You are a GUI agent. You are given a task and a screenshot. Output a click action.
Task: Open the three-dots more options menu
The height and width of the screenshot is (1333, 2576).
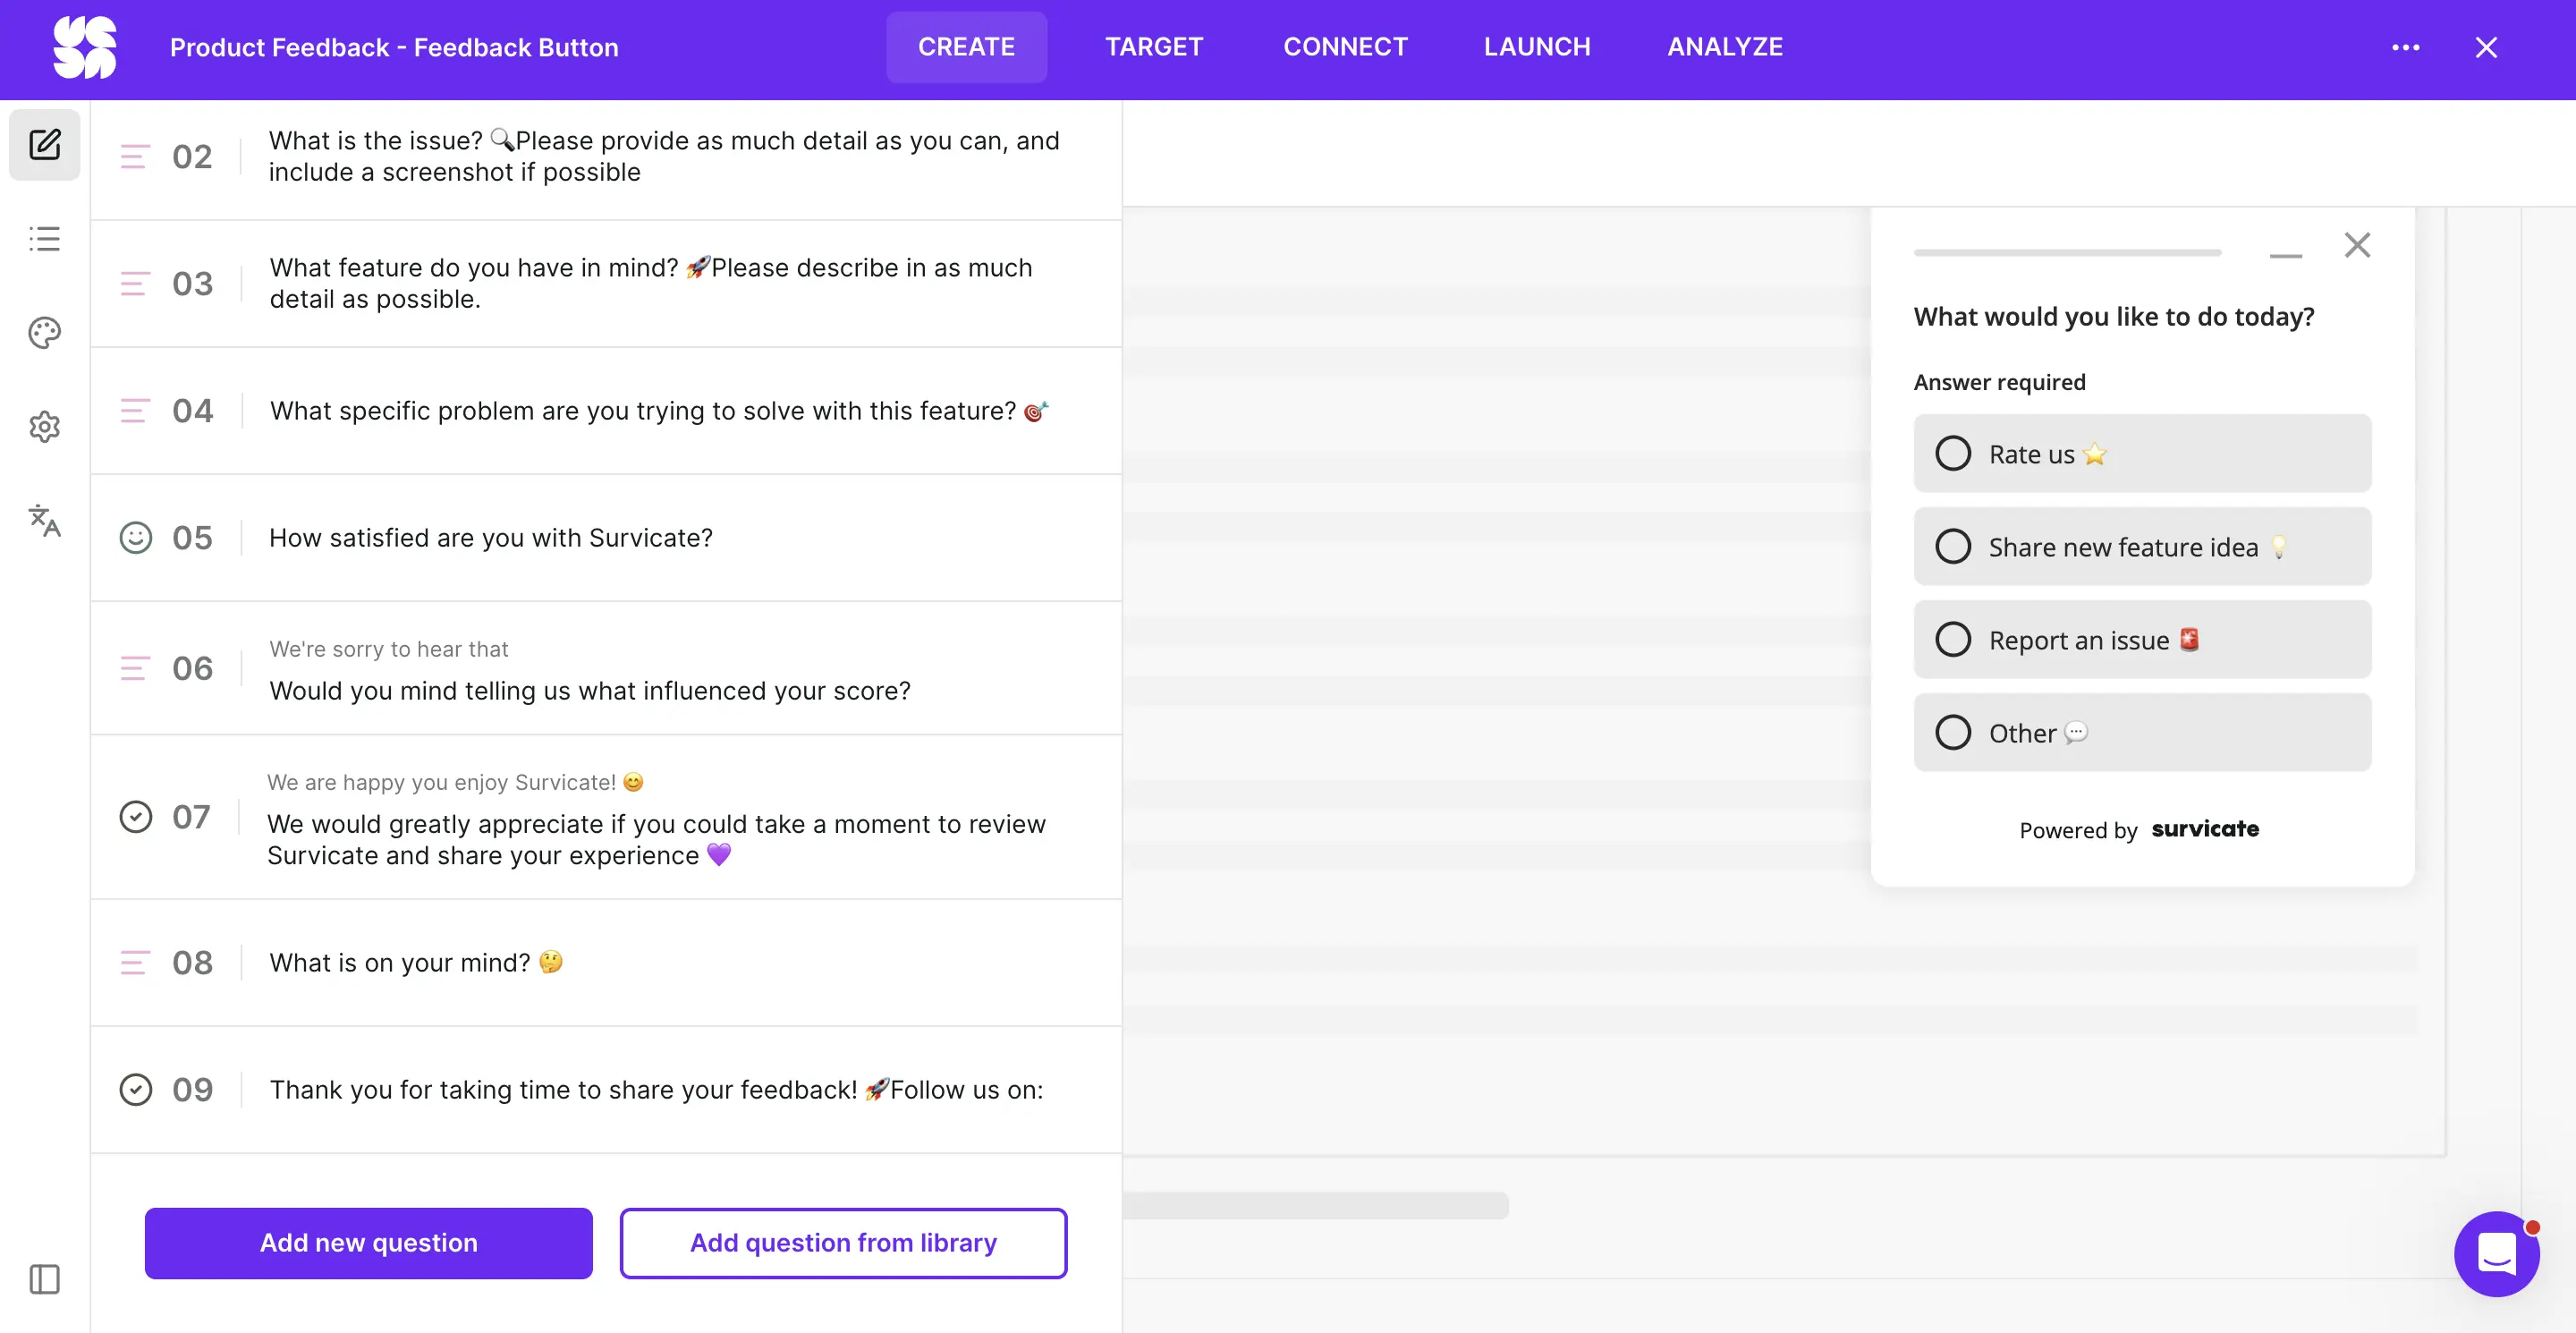click(2405, 47)
